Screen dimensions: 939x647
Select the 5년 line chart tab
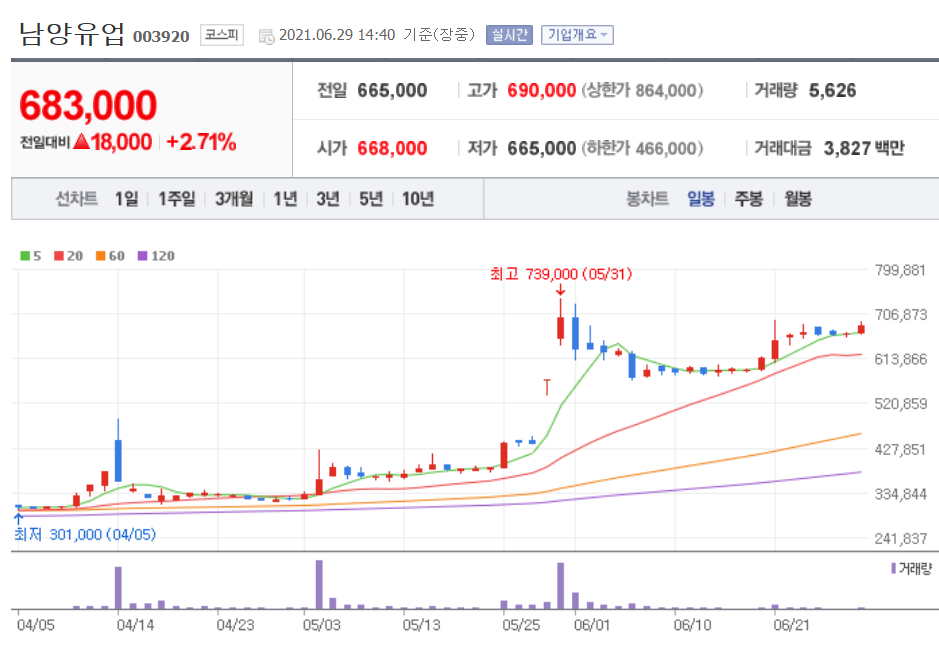tap(371, 198)
